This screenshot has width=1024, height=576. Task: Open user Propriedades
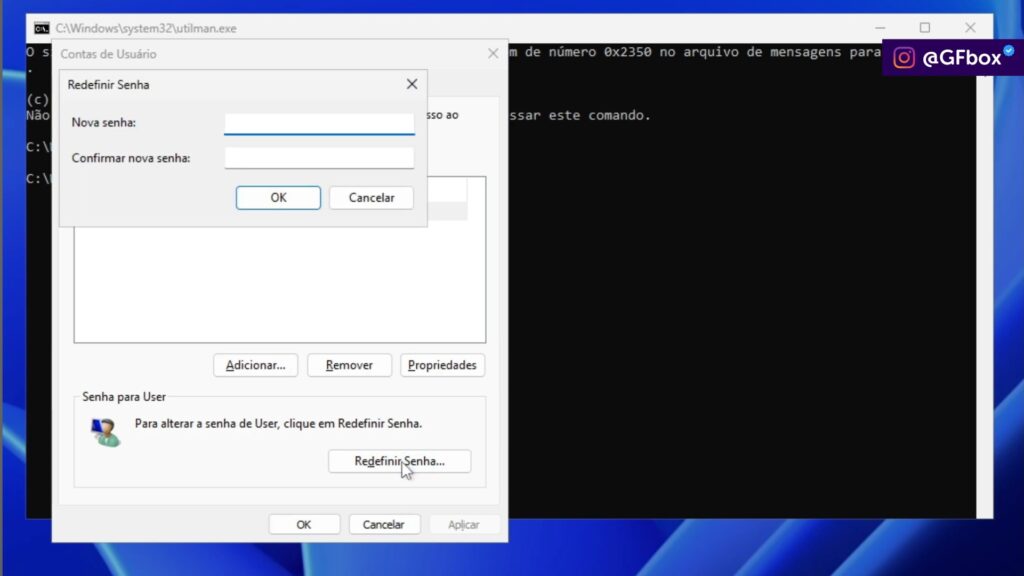[442, 365]
